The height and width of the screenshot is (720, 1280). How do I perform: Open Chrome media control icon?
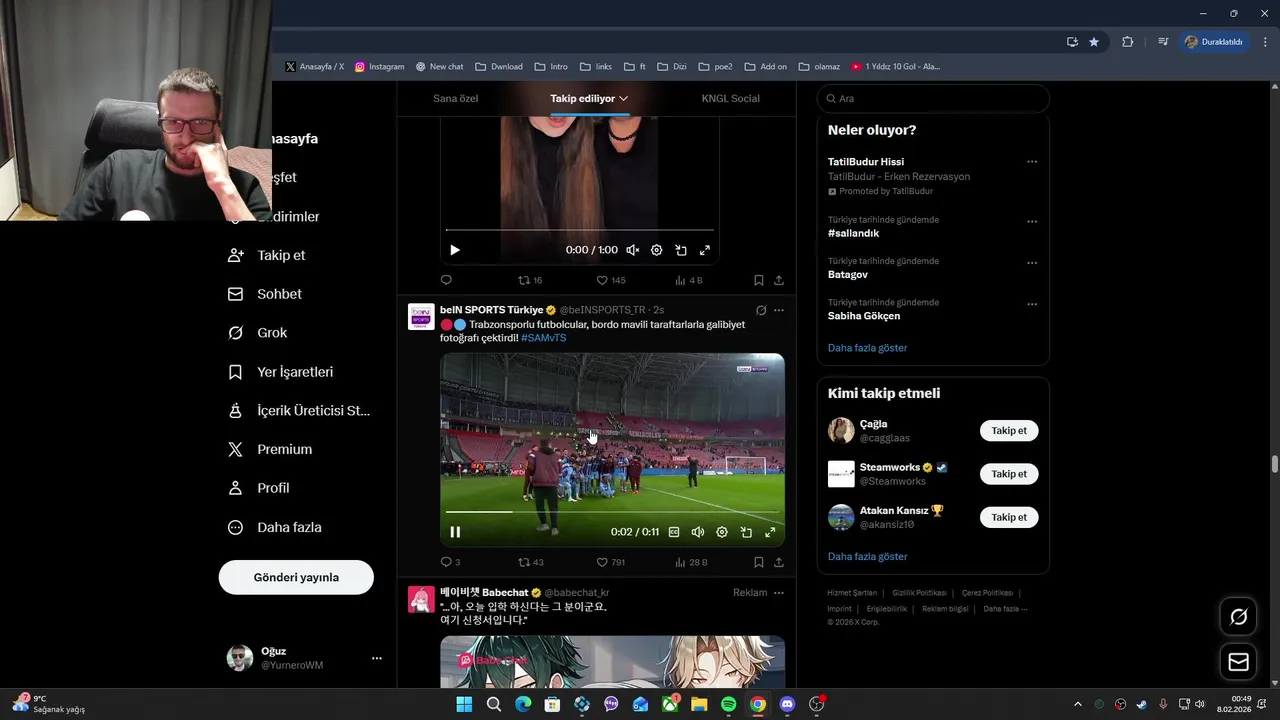point(1163,42)
